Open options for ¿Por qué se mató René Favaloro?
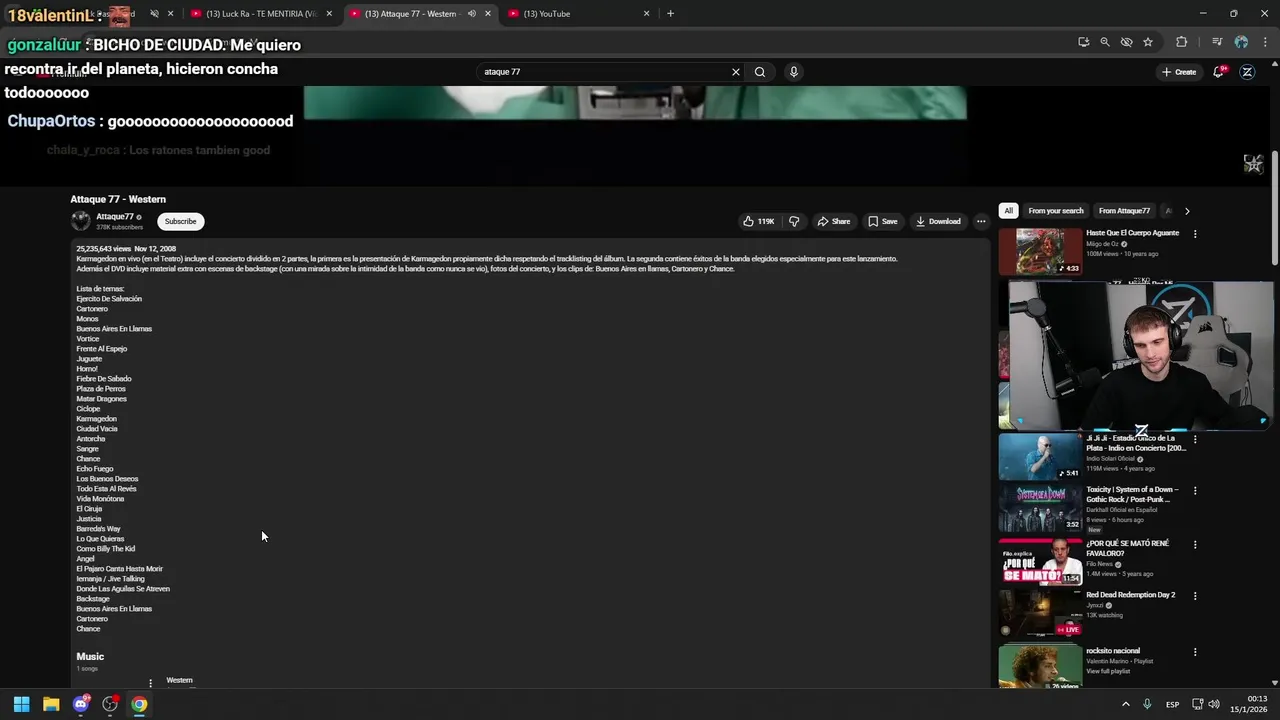This screenshot has width=1280, height=720. point(1195,545)
